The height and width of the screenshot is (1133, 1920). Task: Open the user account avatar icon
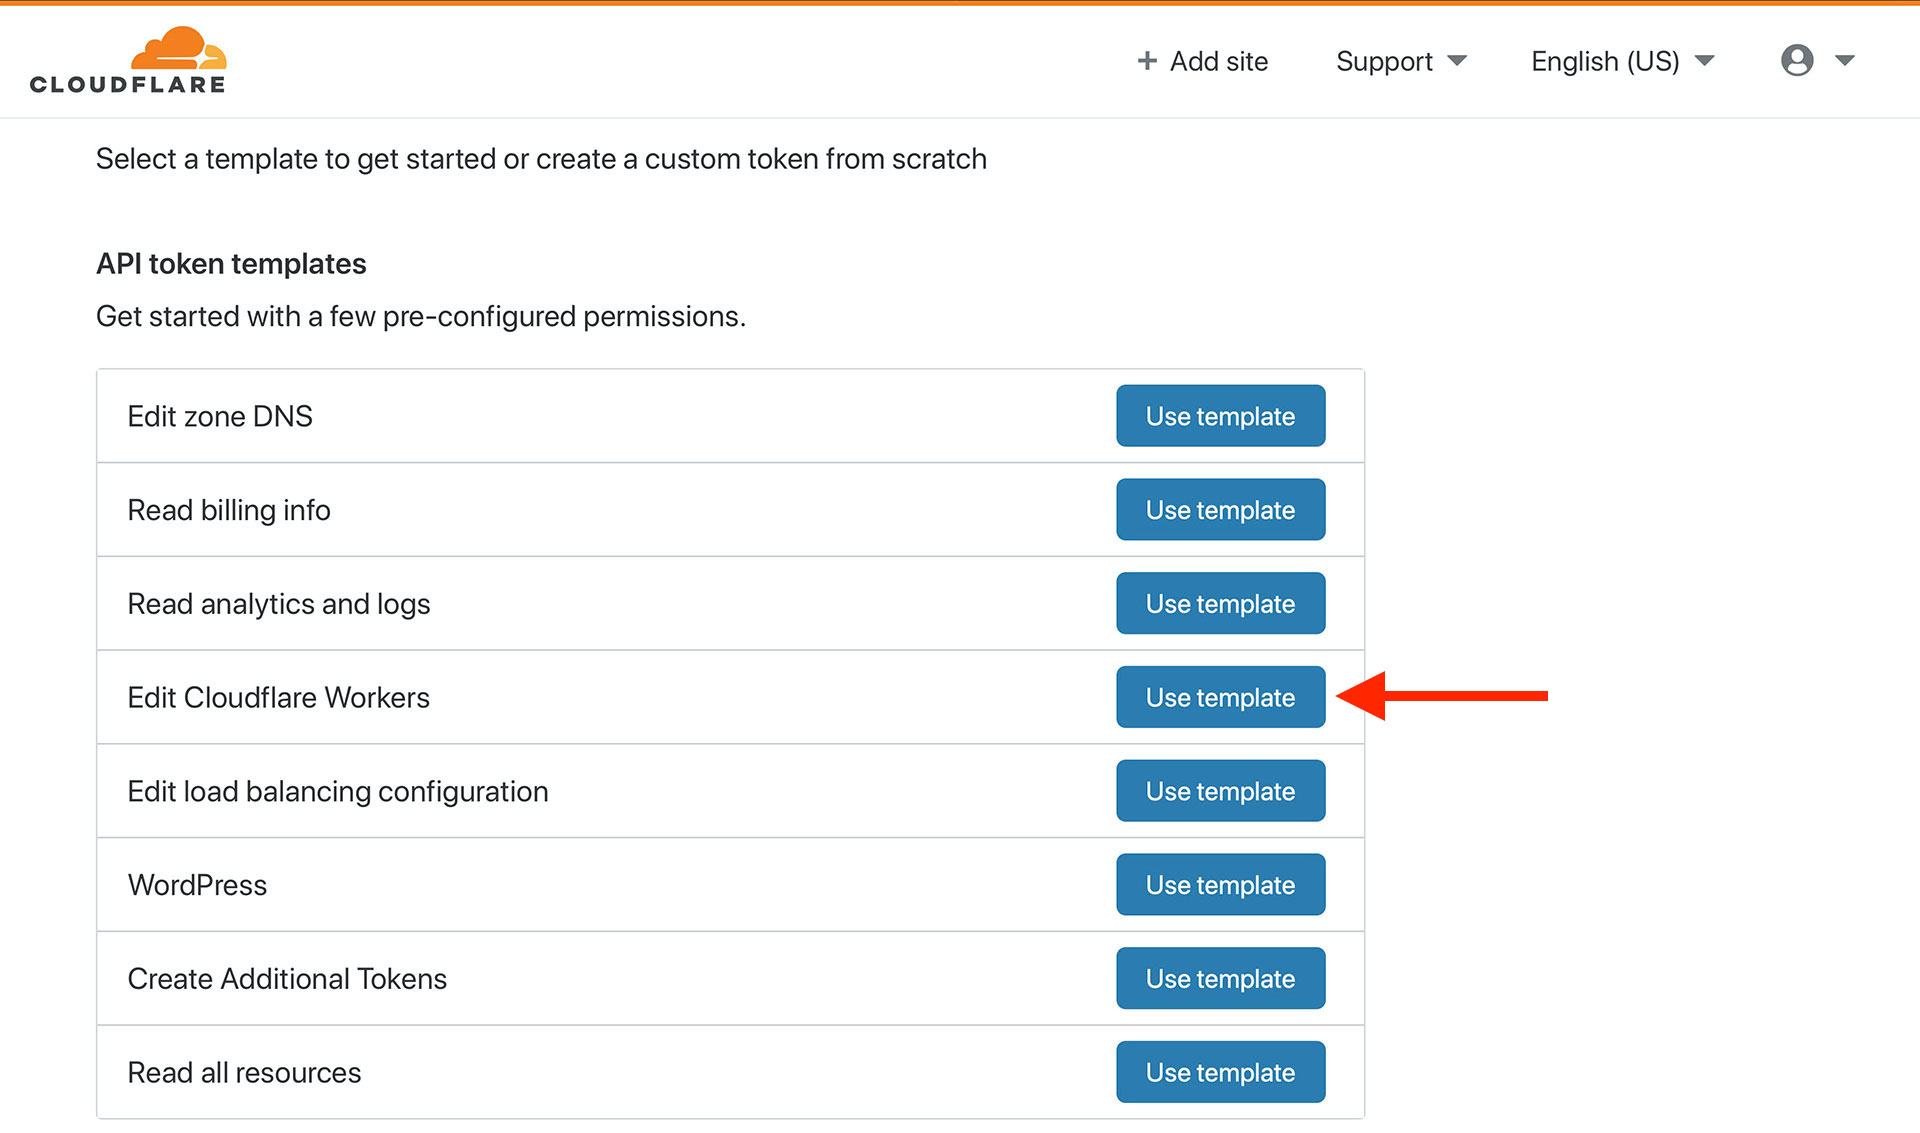click(1797, 60)
